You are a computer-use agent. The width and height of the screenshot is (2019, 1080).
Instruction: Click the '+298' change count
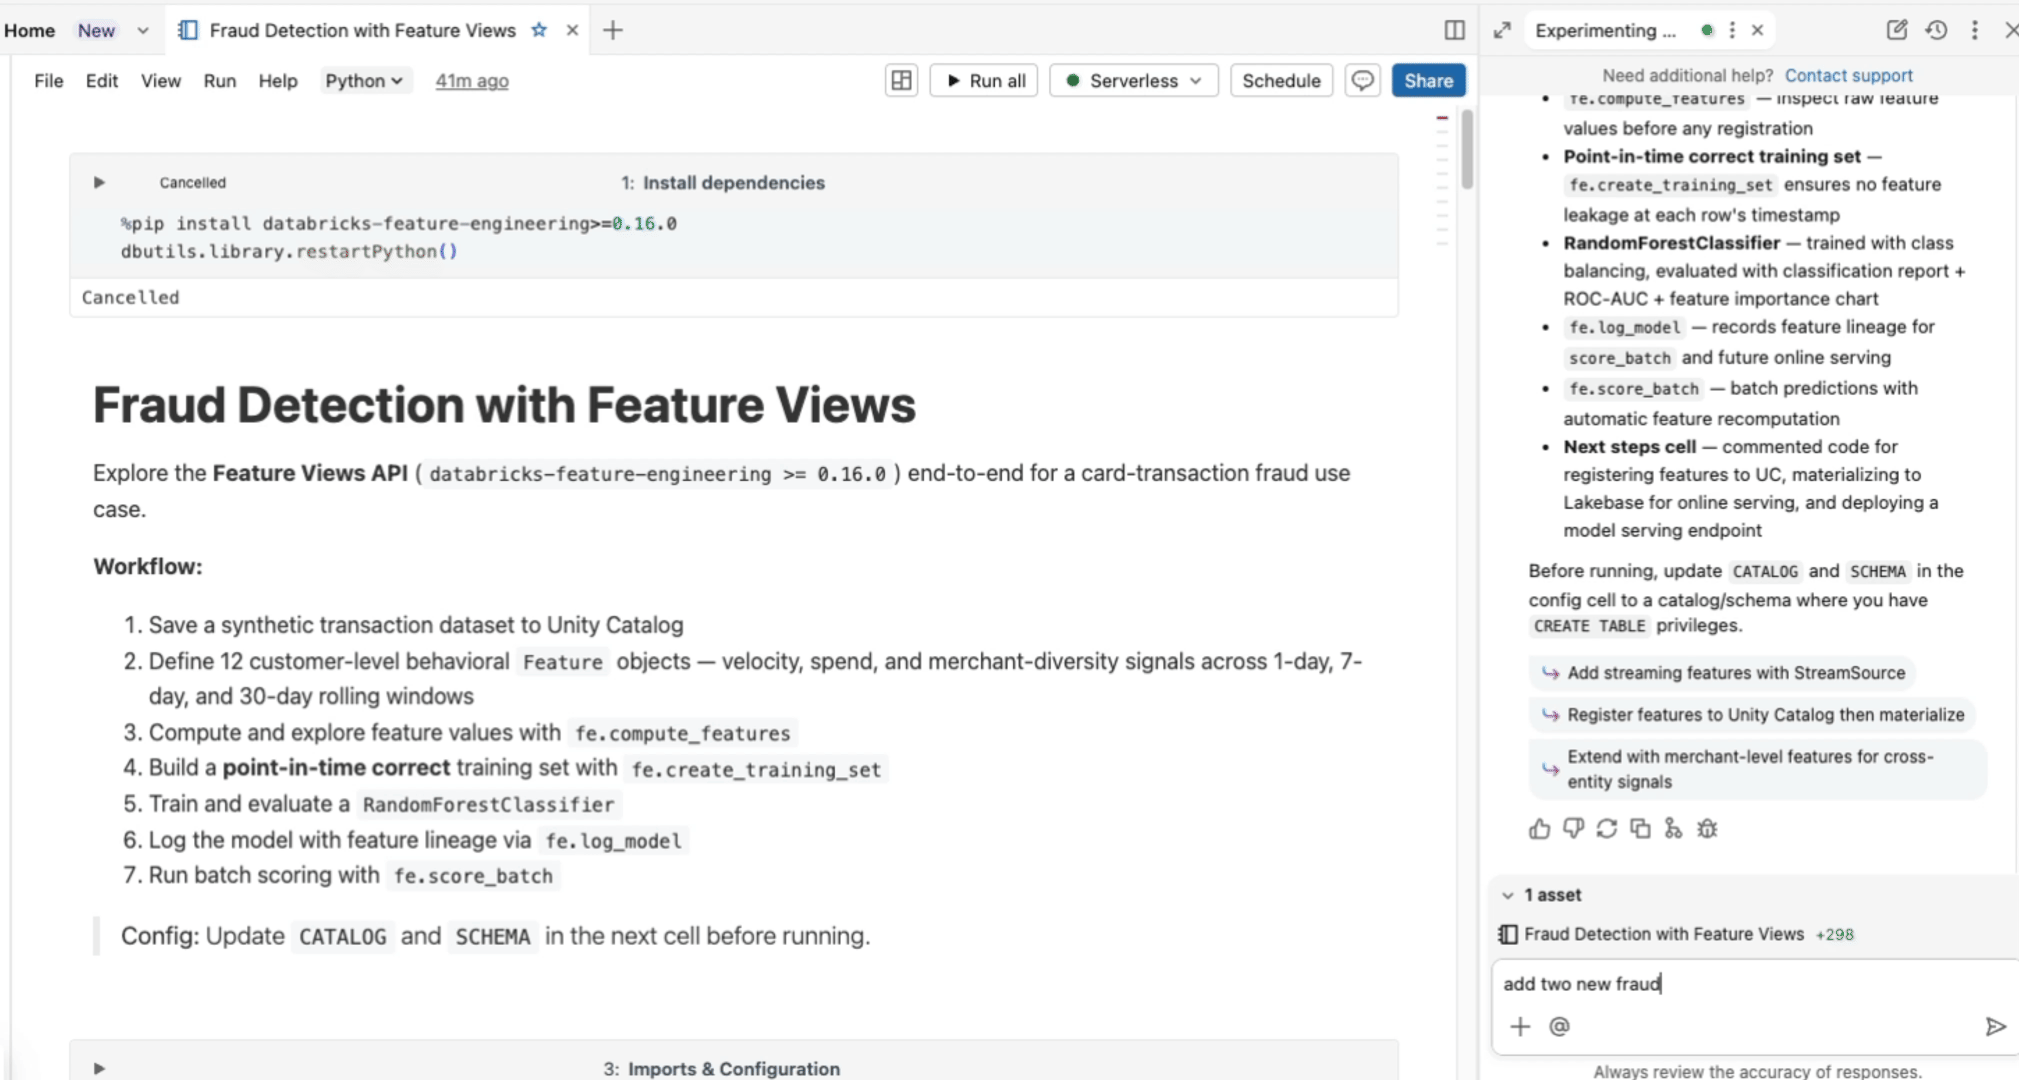[1835, 934]
